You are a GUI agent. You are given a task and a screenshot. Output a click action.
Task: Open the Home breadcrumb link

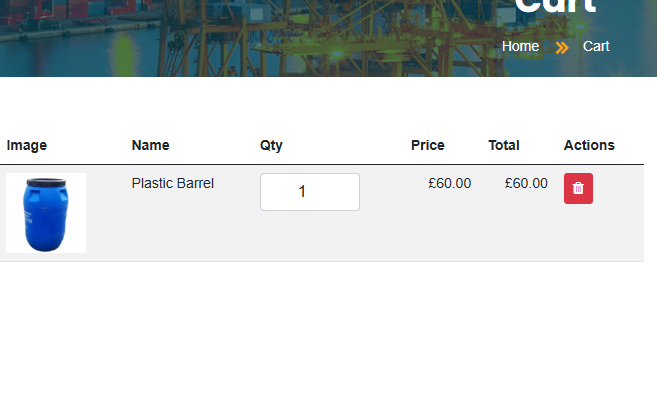[520, 47]
